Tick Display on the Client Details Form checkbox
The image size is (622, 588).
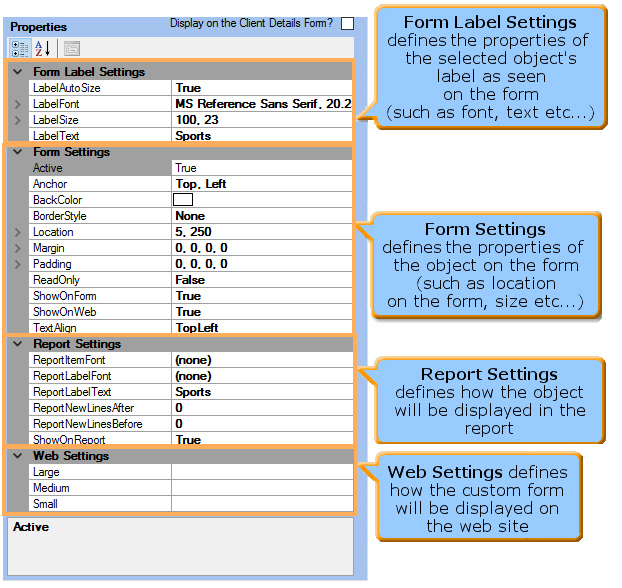[x=347, y=22]
